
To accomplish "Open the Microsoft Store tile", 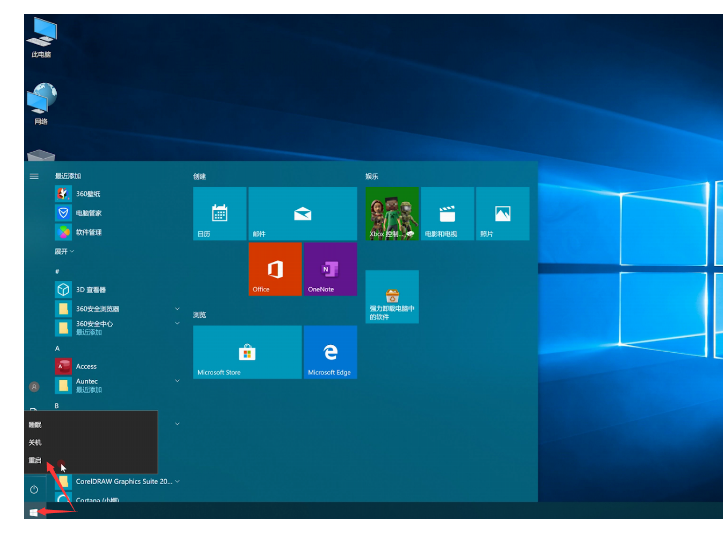I will tap(247, 352).
